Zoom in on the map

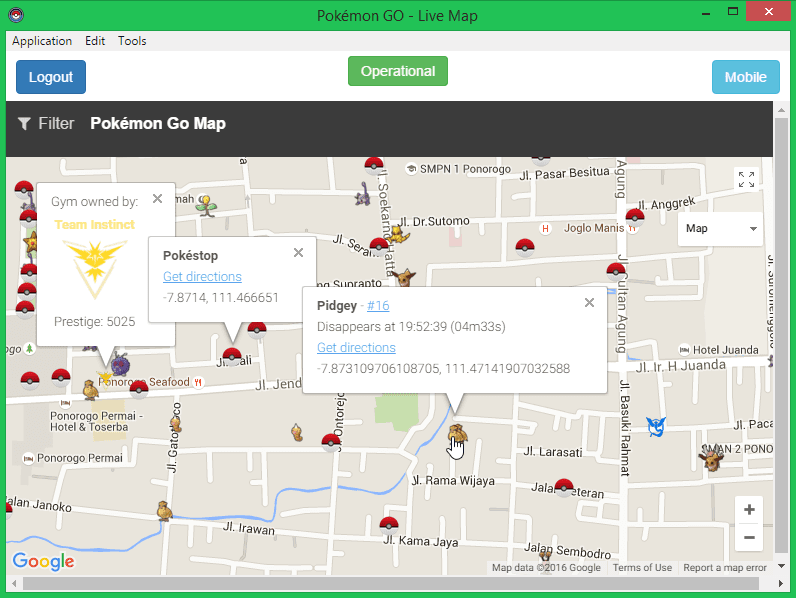[x=749, y=510]
